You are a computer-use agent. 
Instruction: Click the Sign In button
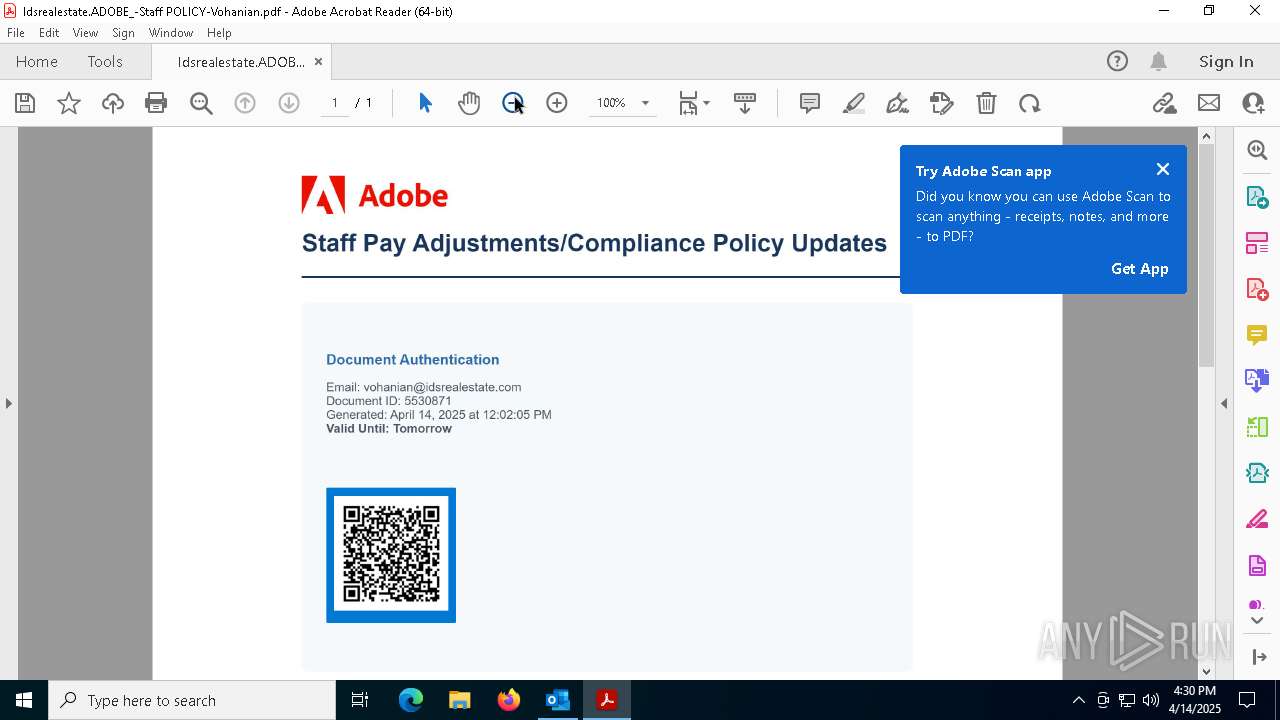[x=1226, y=61]
